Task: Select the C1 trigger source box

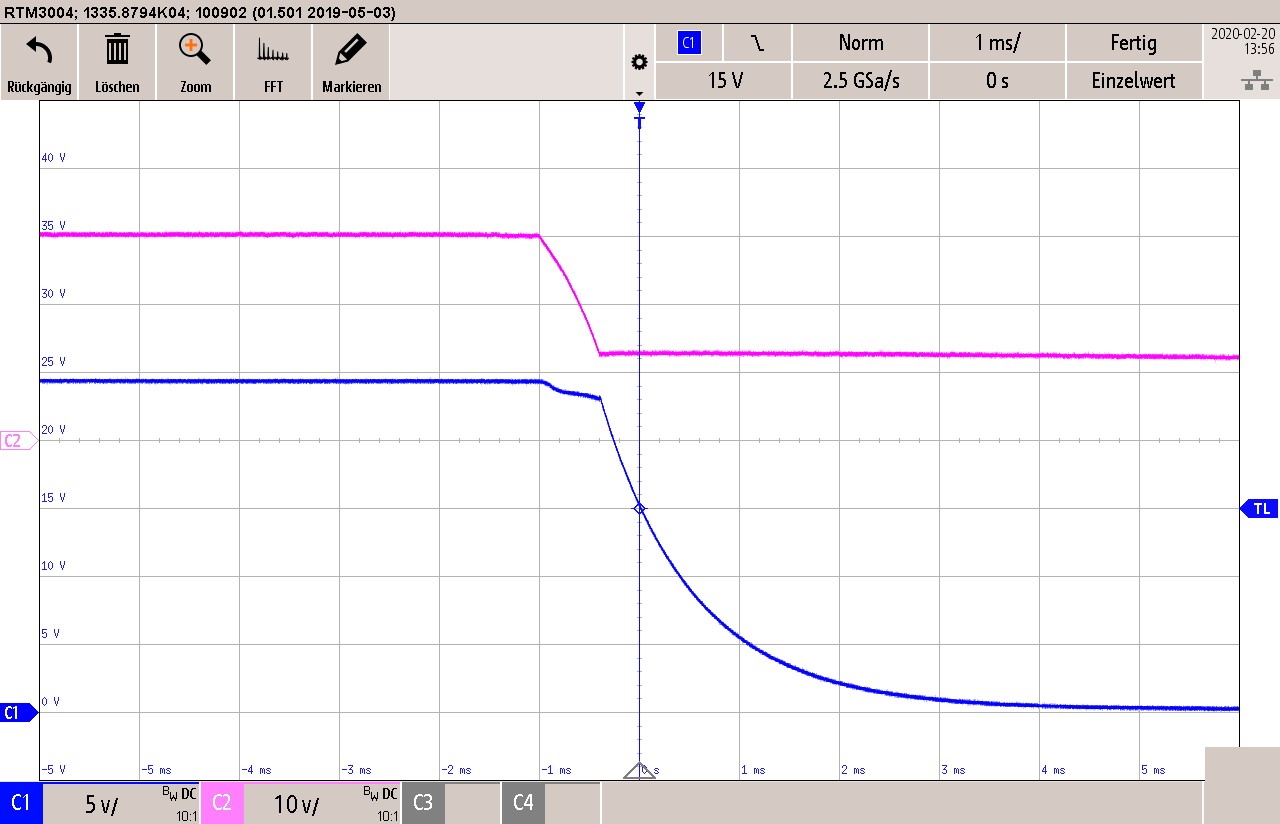Action: click(x=687, y=43)
